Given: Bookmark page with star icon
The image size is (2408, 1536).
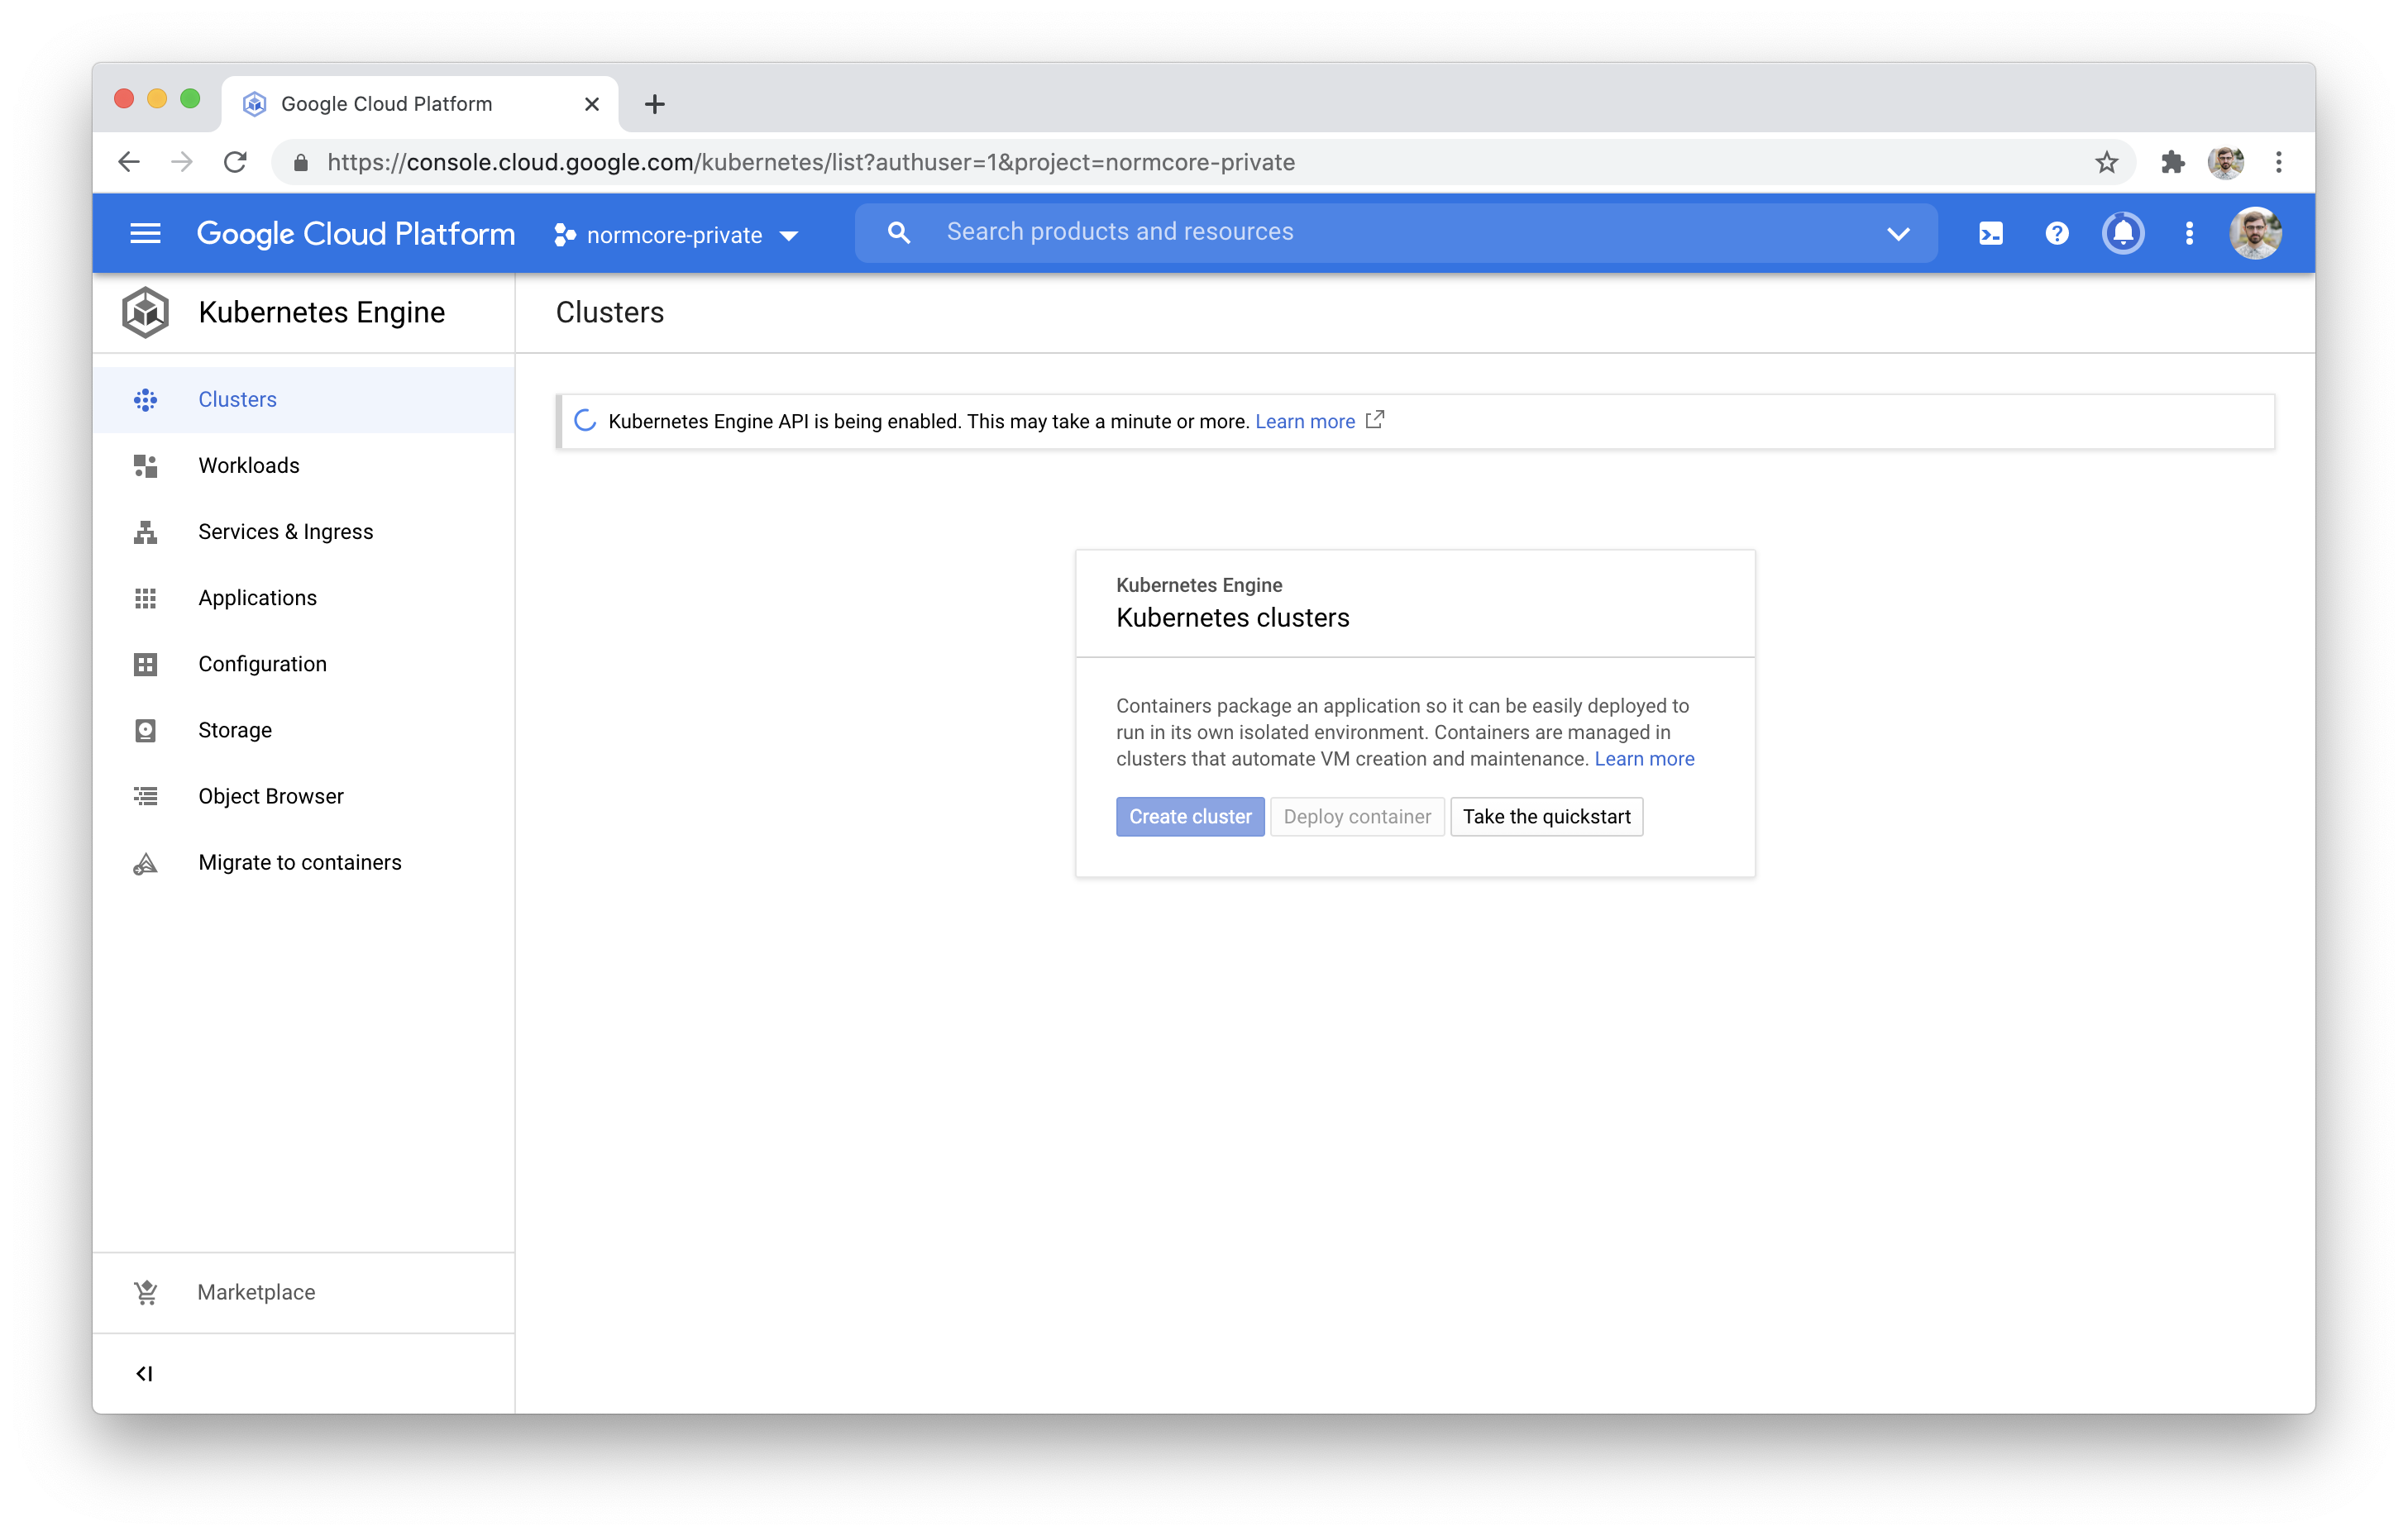Looking at the screenshot, I should point(2106,162).
